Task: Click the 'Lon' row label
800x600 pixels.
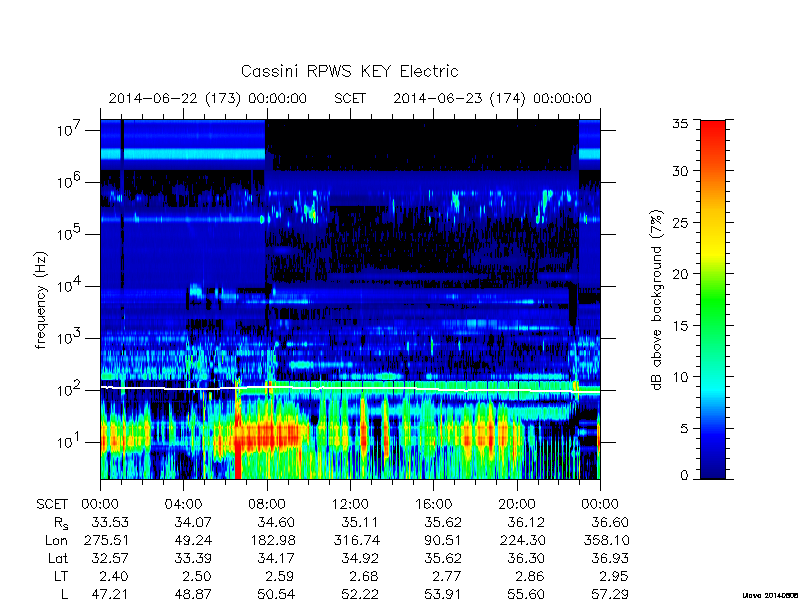Action: [57, 540]
